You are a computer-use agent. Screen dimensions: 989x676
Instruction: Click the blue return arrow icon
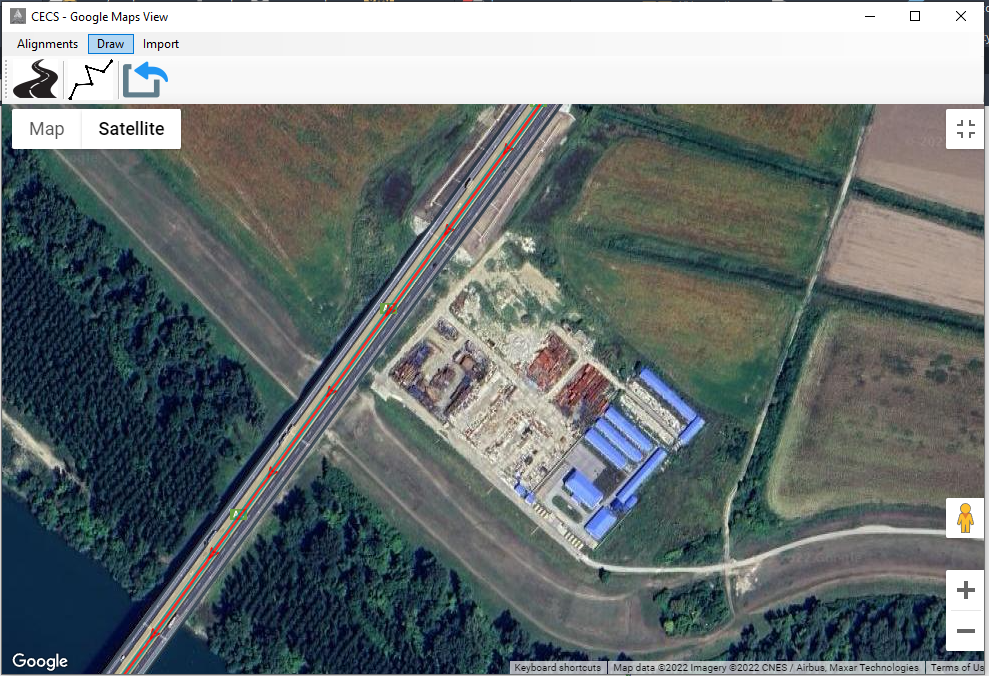tap(145, 80)
